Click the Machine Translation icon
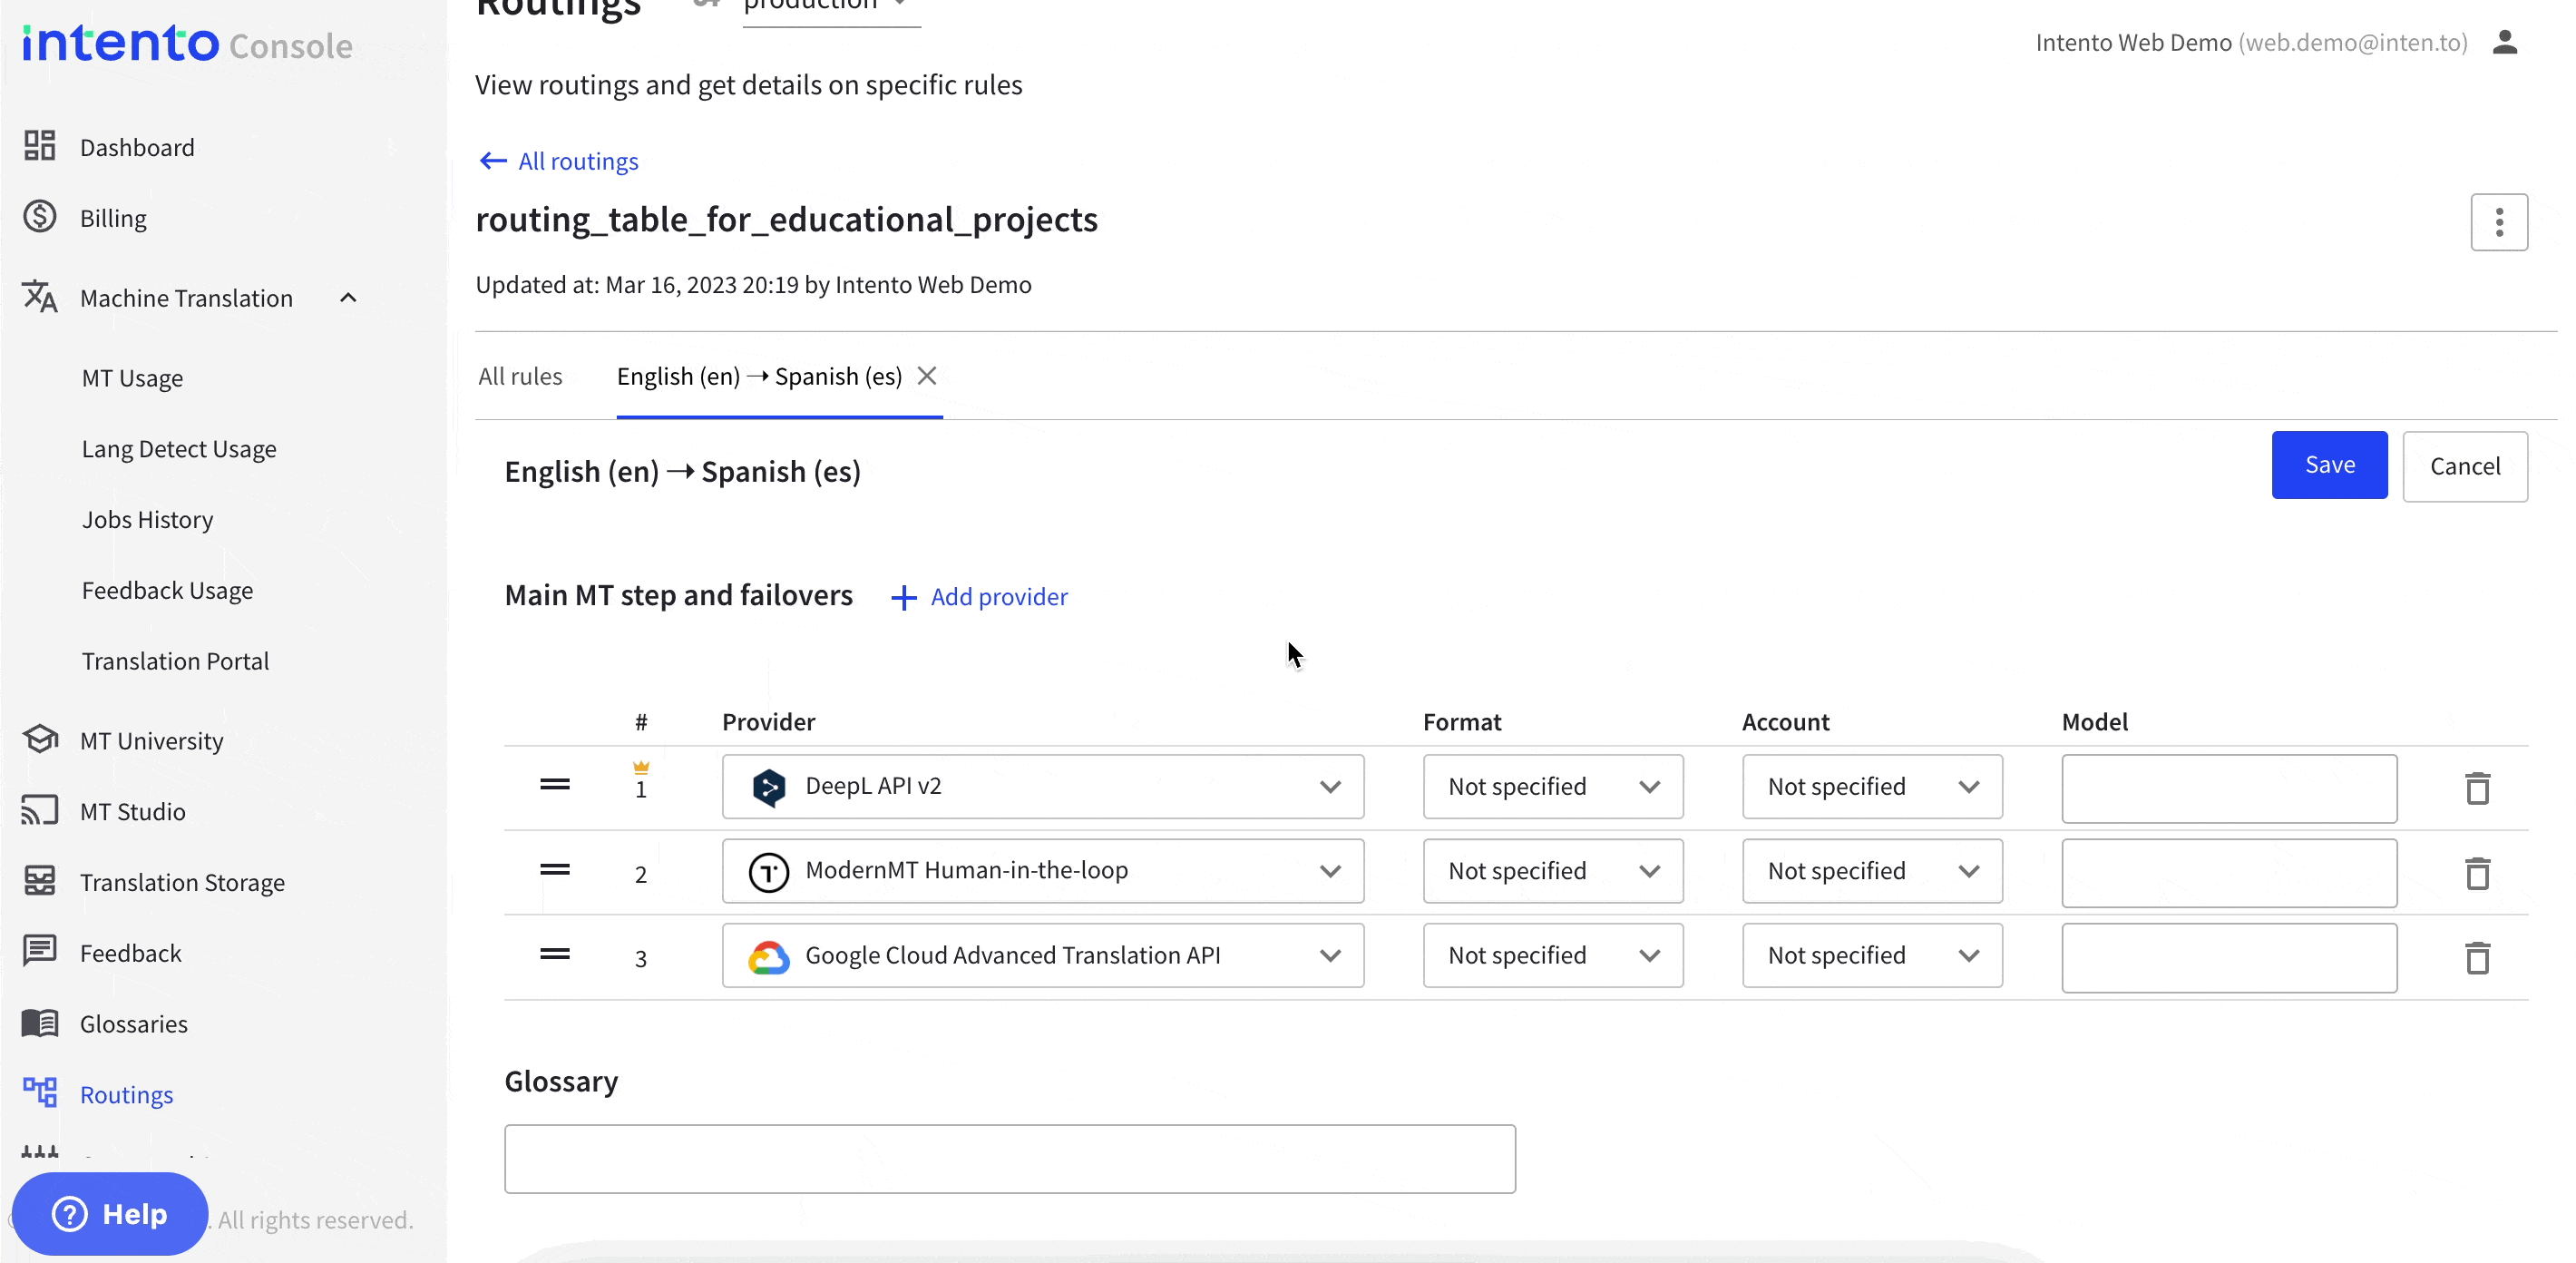 tap(40, 297)
